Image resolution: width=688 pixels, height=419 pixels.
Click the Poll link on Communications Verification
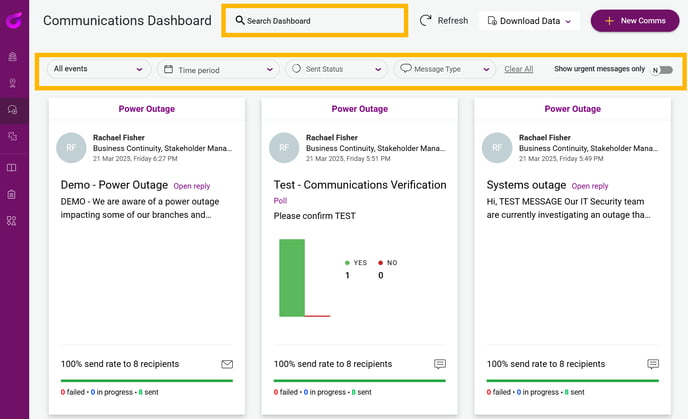click(280, 201)
